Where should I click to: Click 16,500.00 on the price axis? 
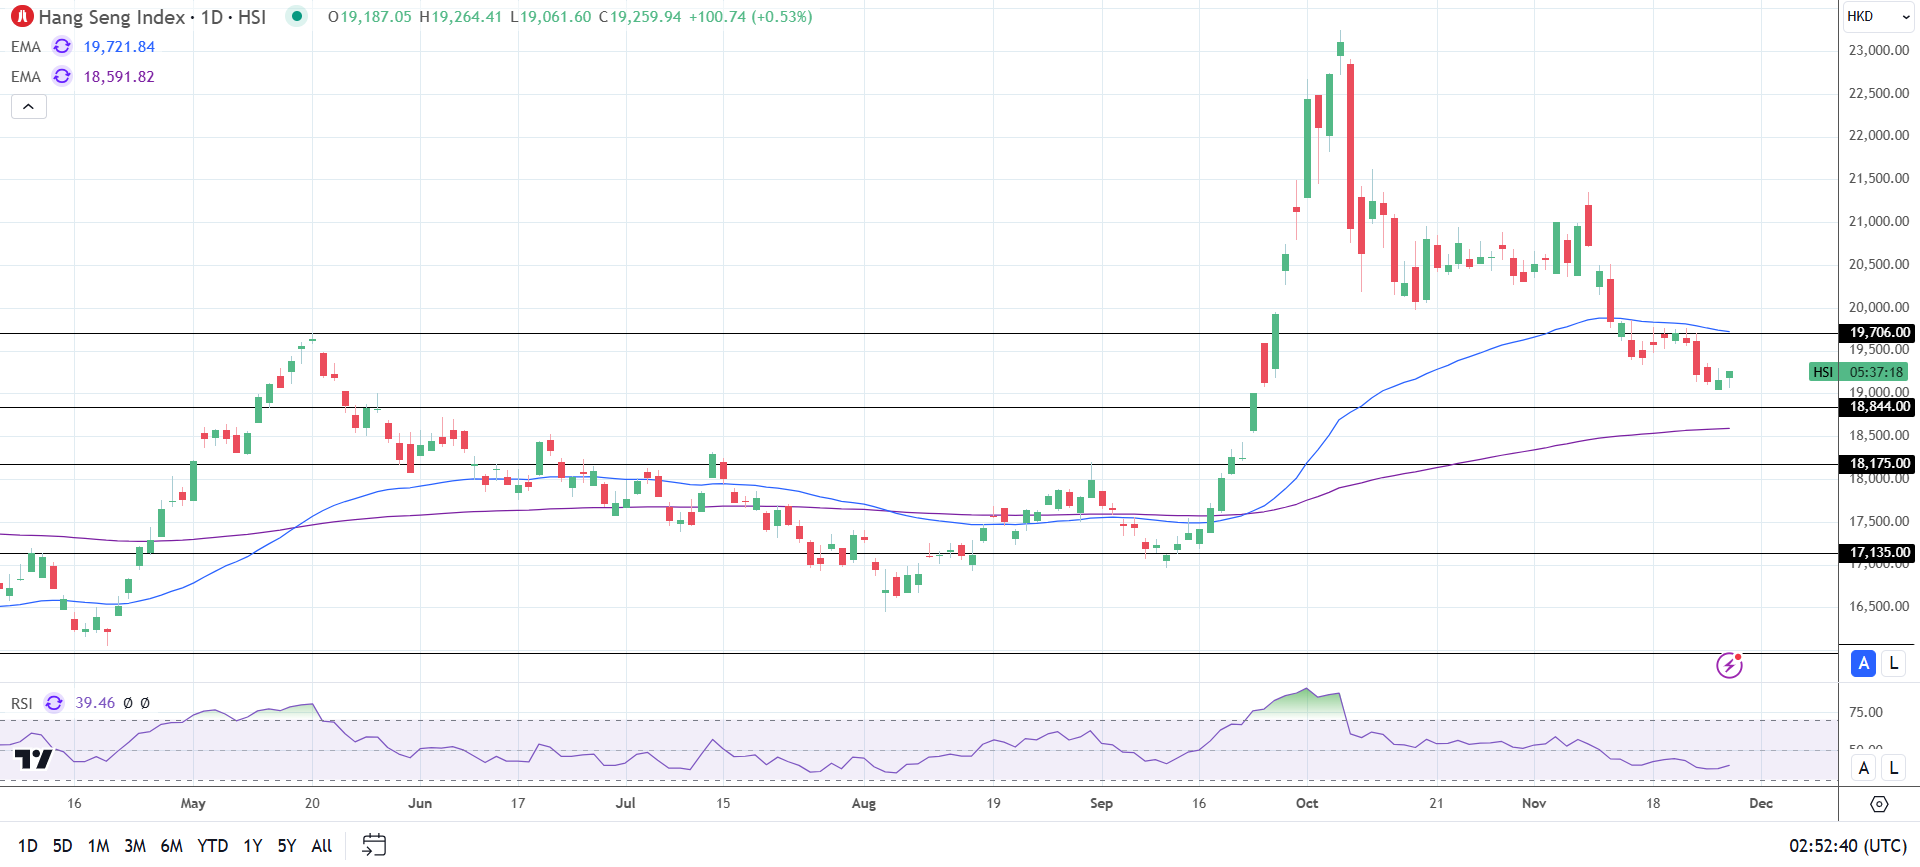[x=1879, y=606]
